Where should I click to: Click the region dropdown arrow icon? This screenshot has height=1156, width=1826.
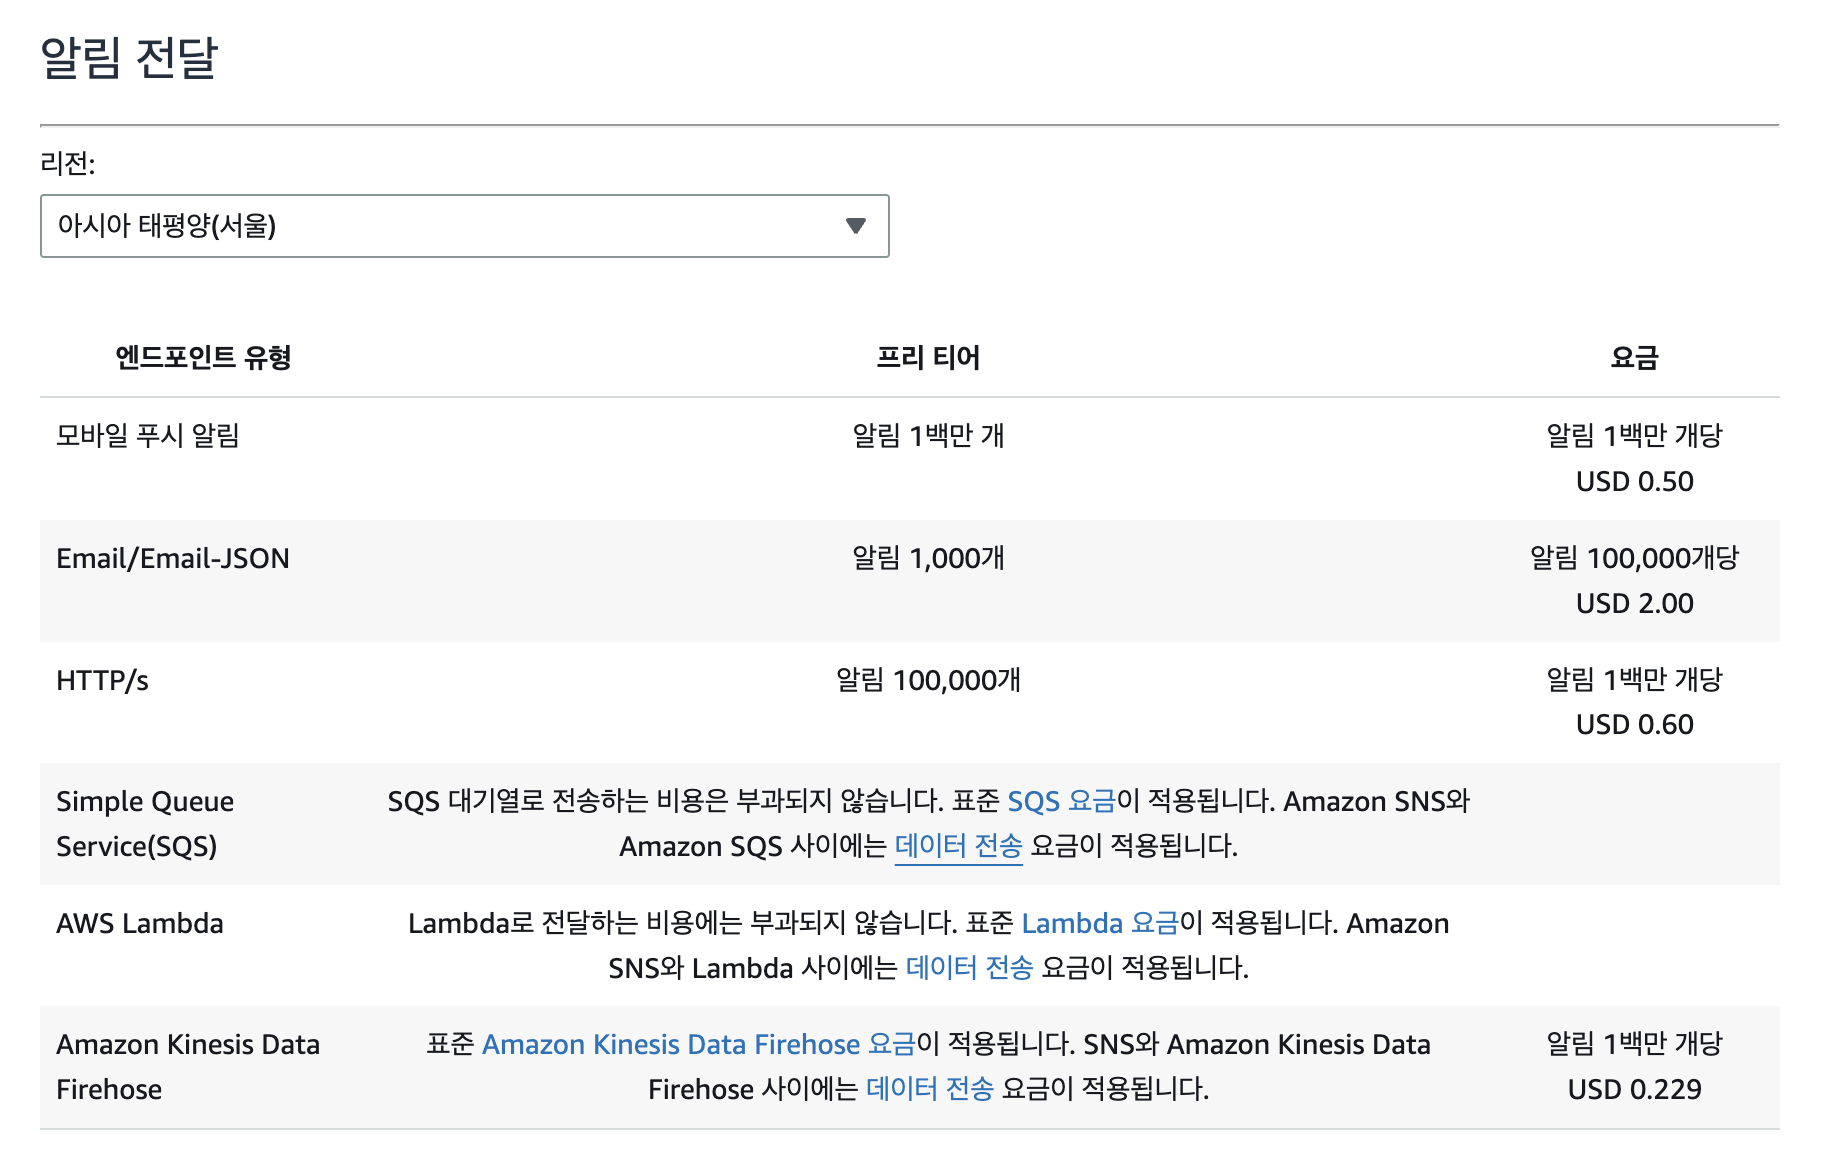(x=855, y=226)
